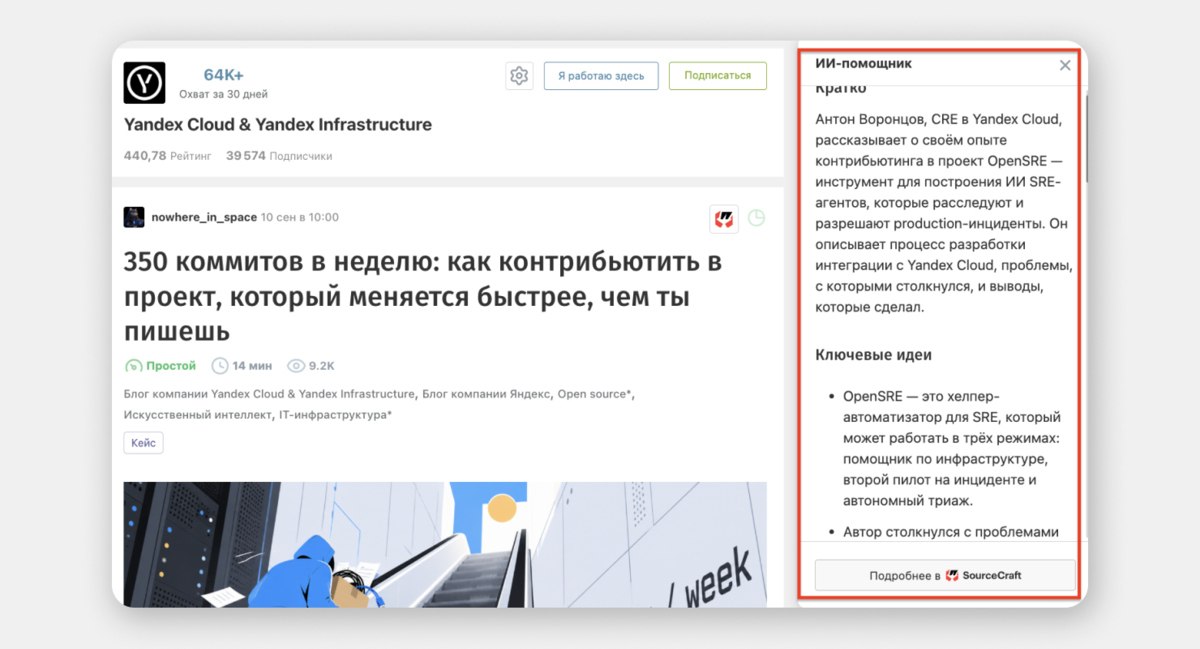Open 'Блог компании Yandex Cloud & Yandex Infrastructure' hub
The width and height of the screenshot is (1200, 649).
(x=269, y=394)
